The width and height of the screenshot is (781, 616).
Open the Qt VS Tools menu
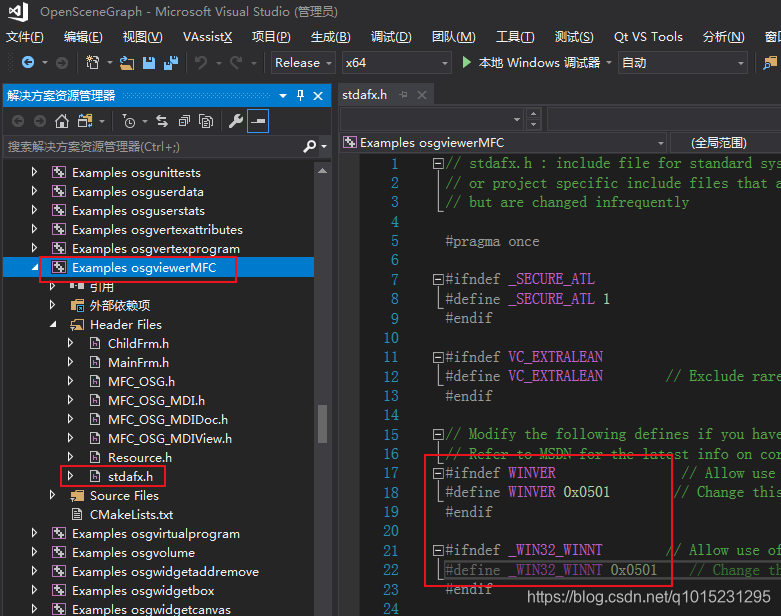click(648, 37)
